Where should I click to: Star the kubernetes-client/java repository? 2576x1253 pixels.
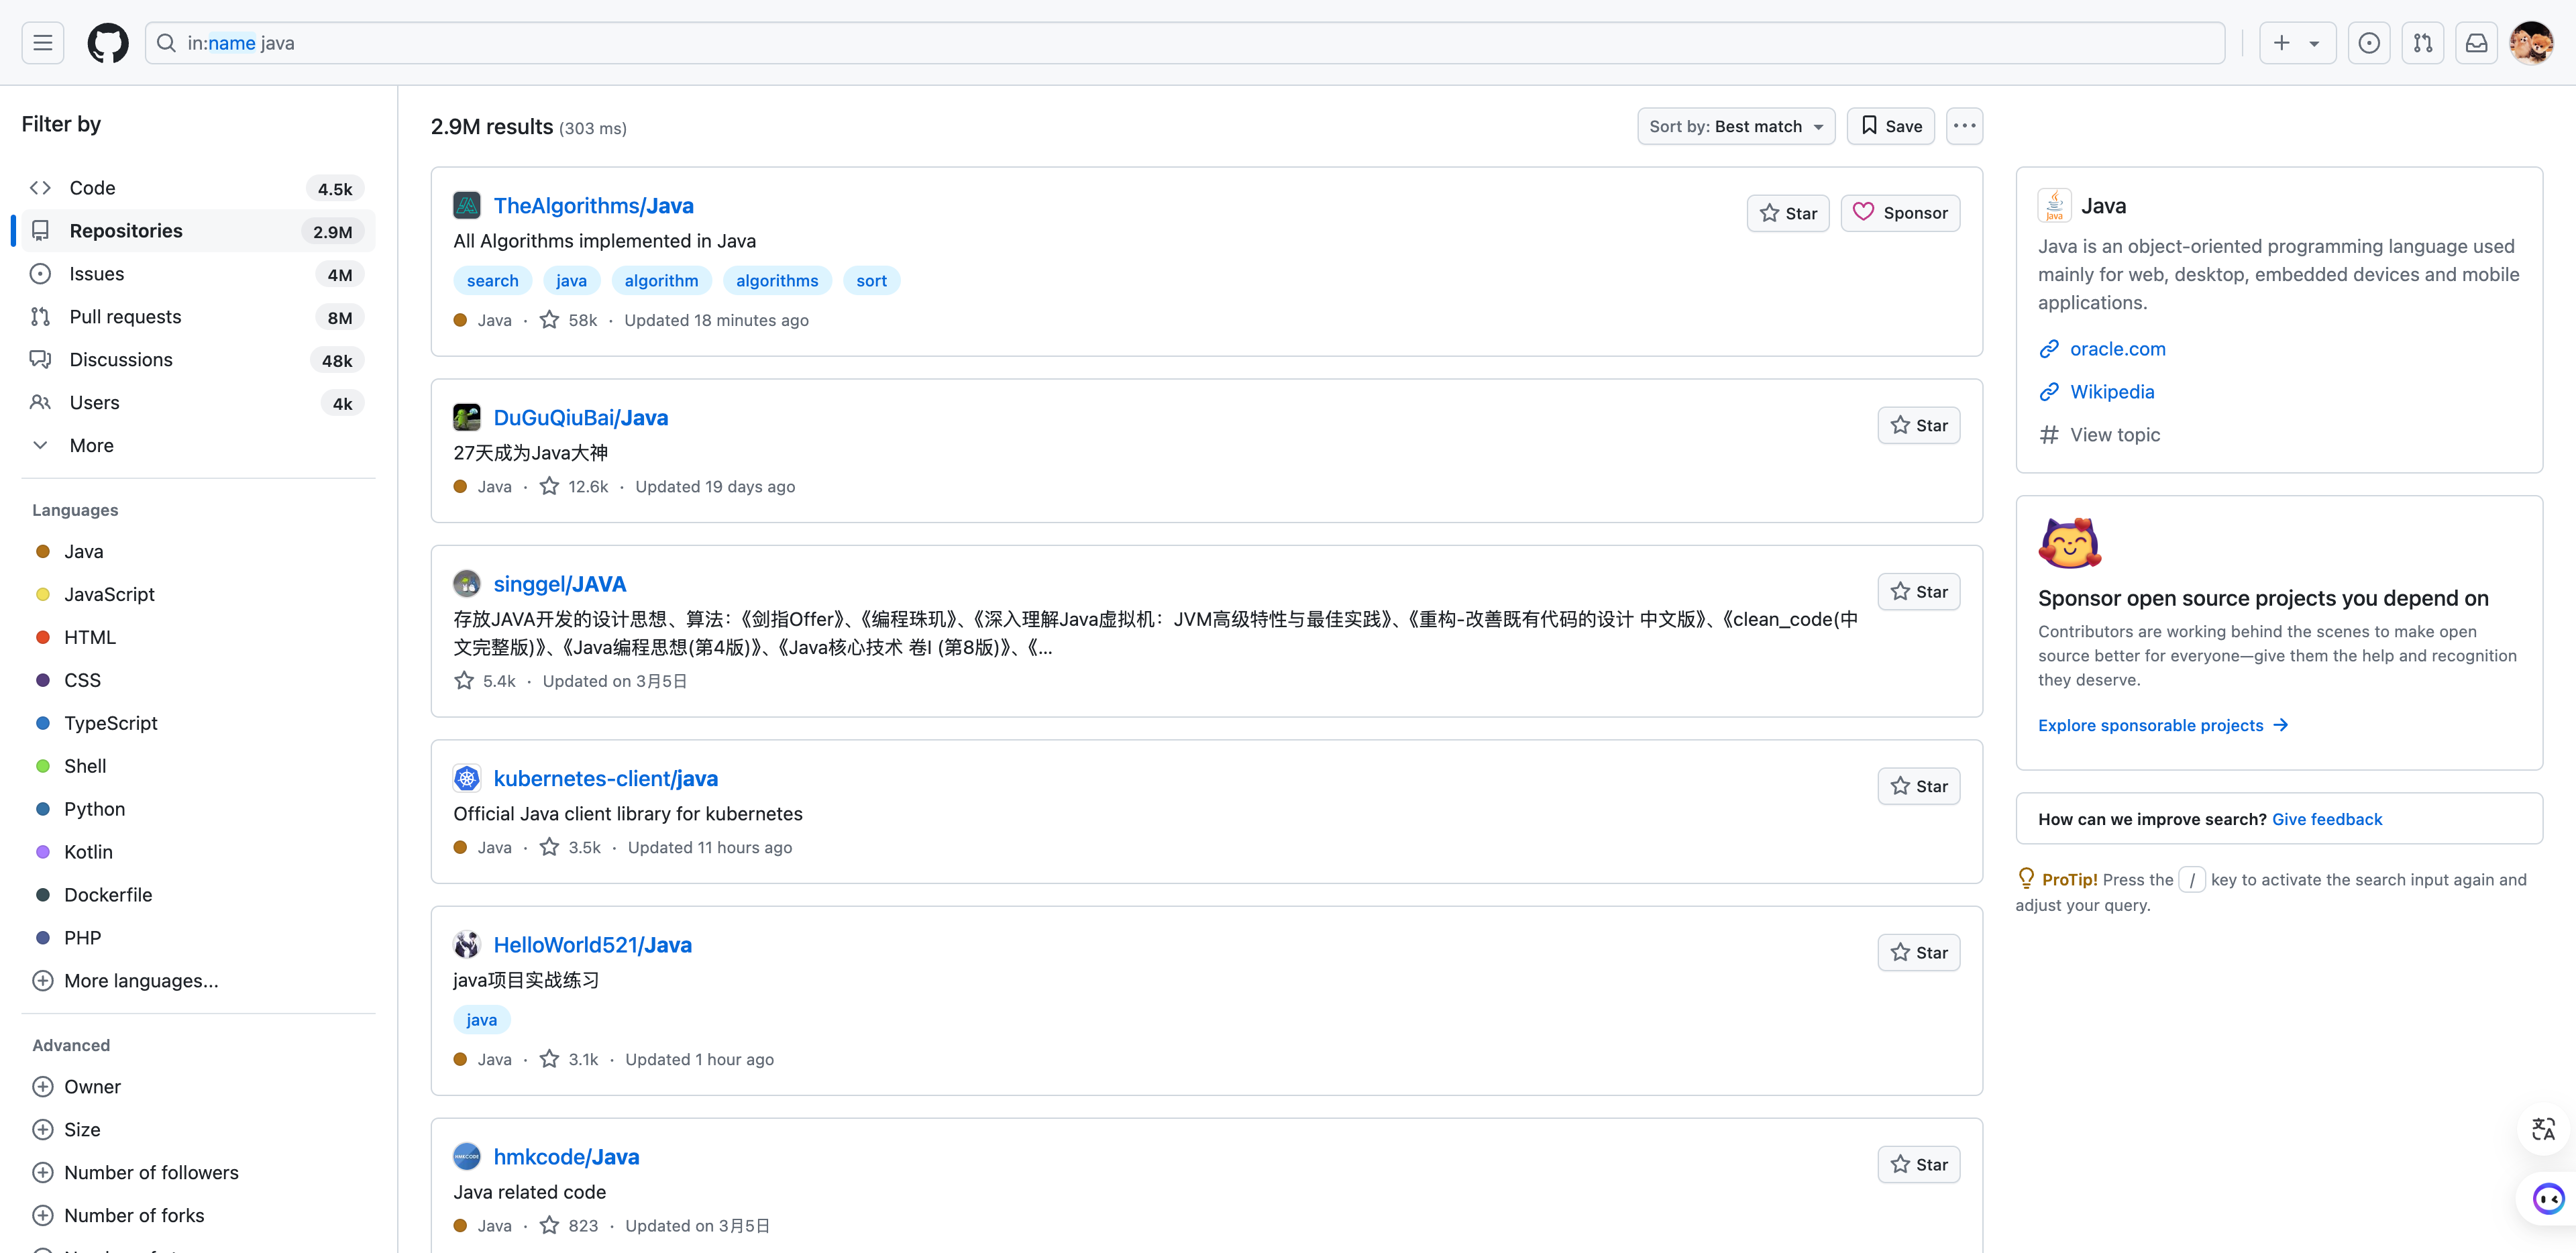[1918, 786]
